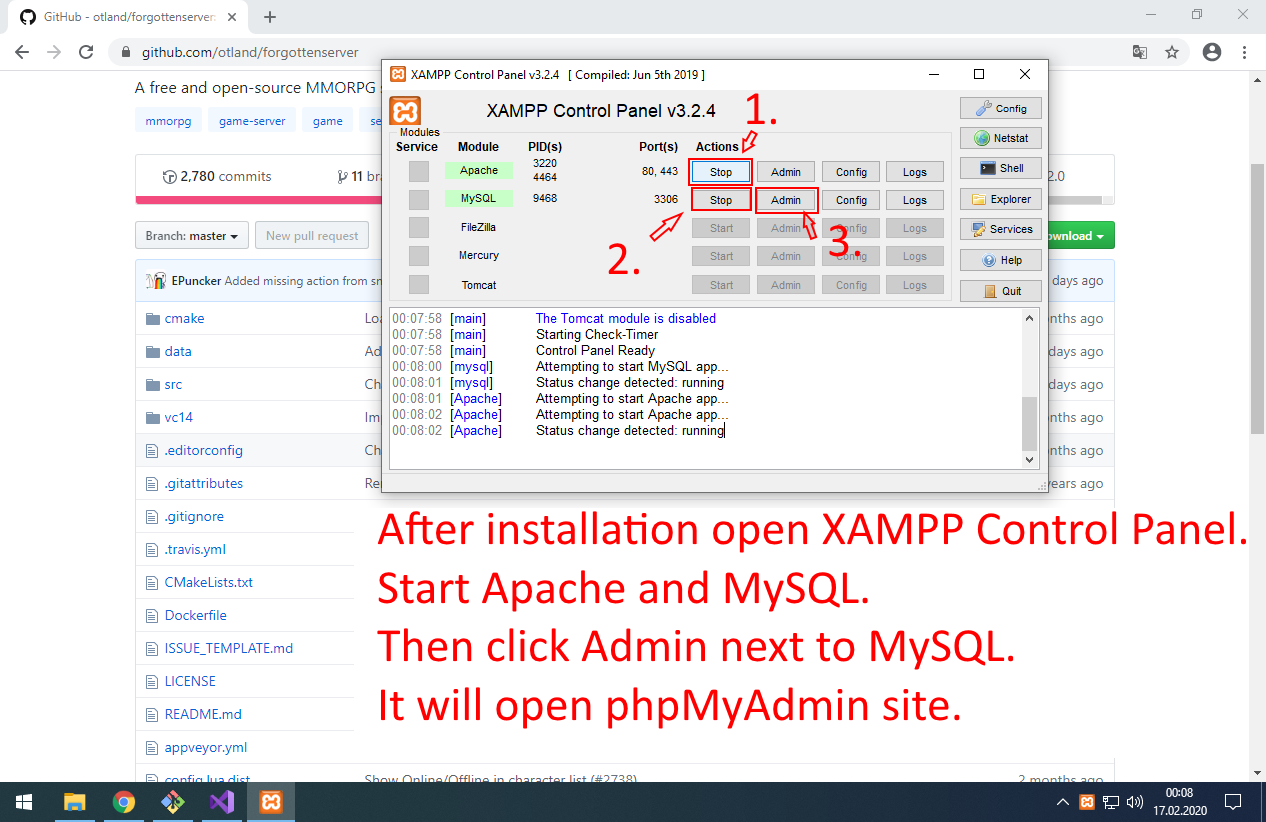Open Admin for Apache
This screenshot has width=1266, height=822.
click(786, 172)
